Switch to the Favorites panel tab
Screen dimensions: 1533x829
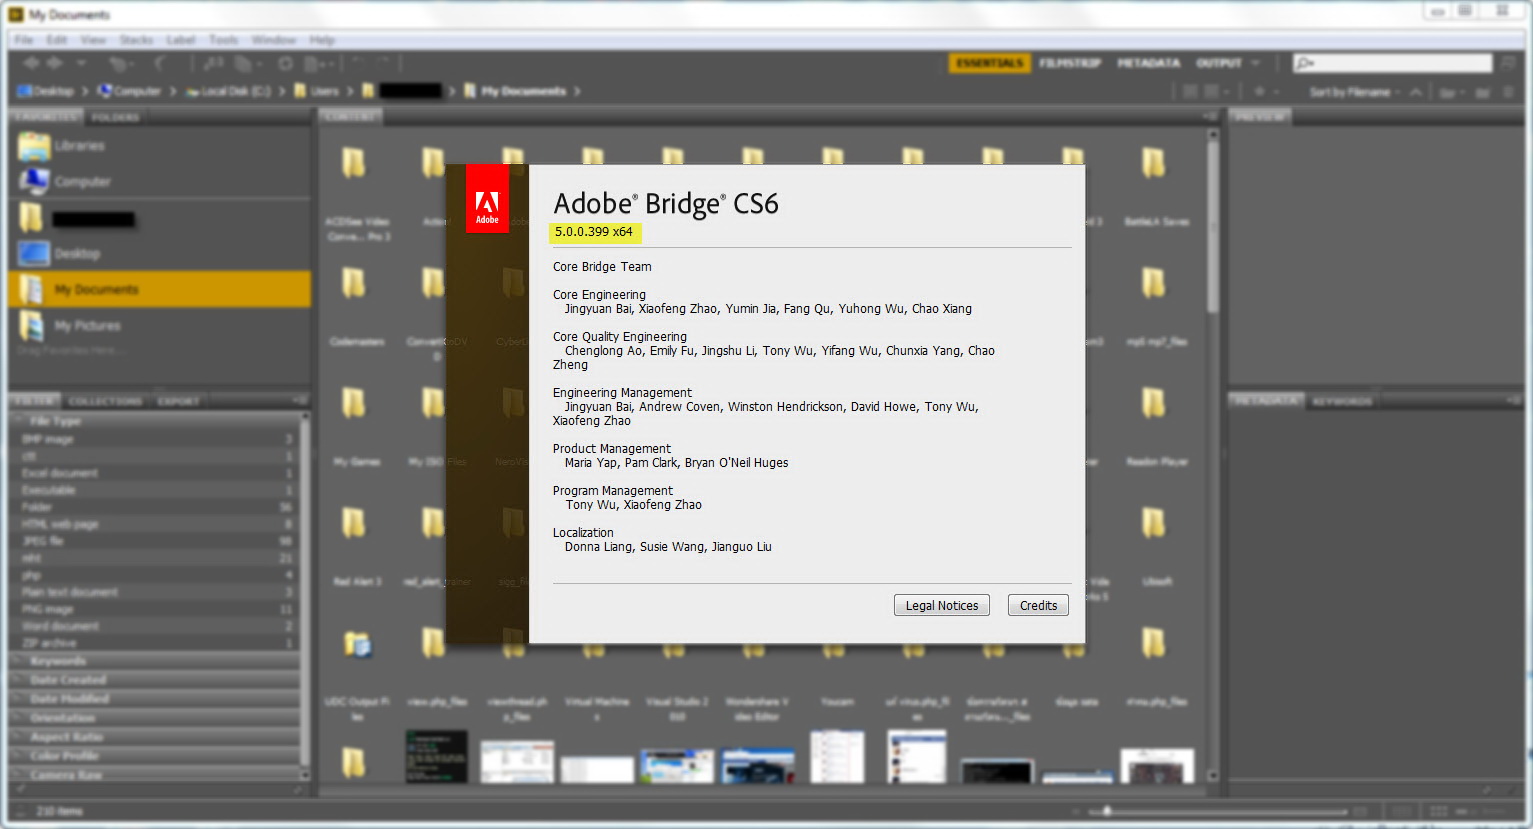46,117
